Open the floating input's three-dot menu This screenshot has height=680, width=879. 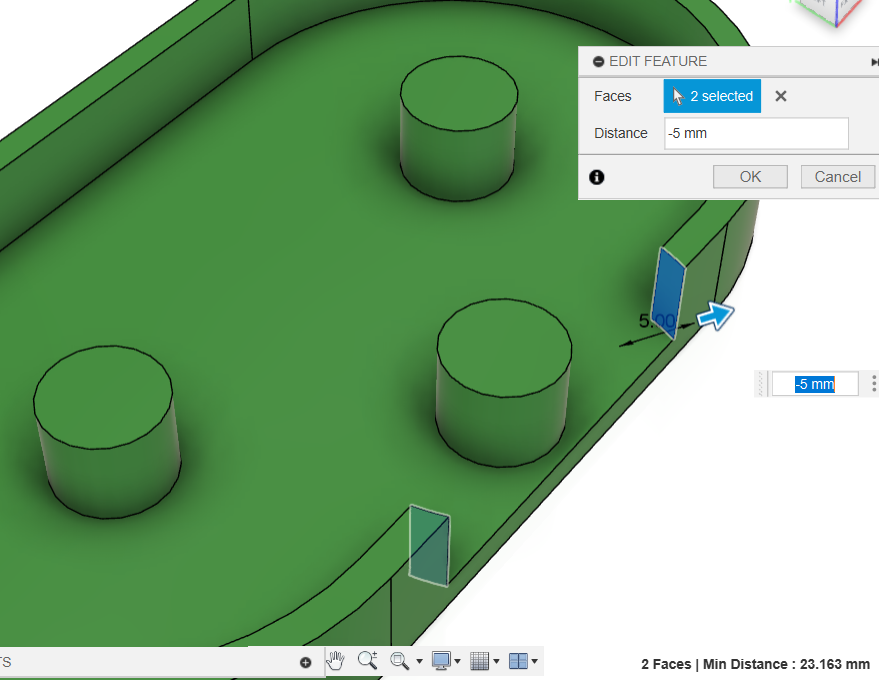[874, 383]
